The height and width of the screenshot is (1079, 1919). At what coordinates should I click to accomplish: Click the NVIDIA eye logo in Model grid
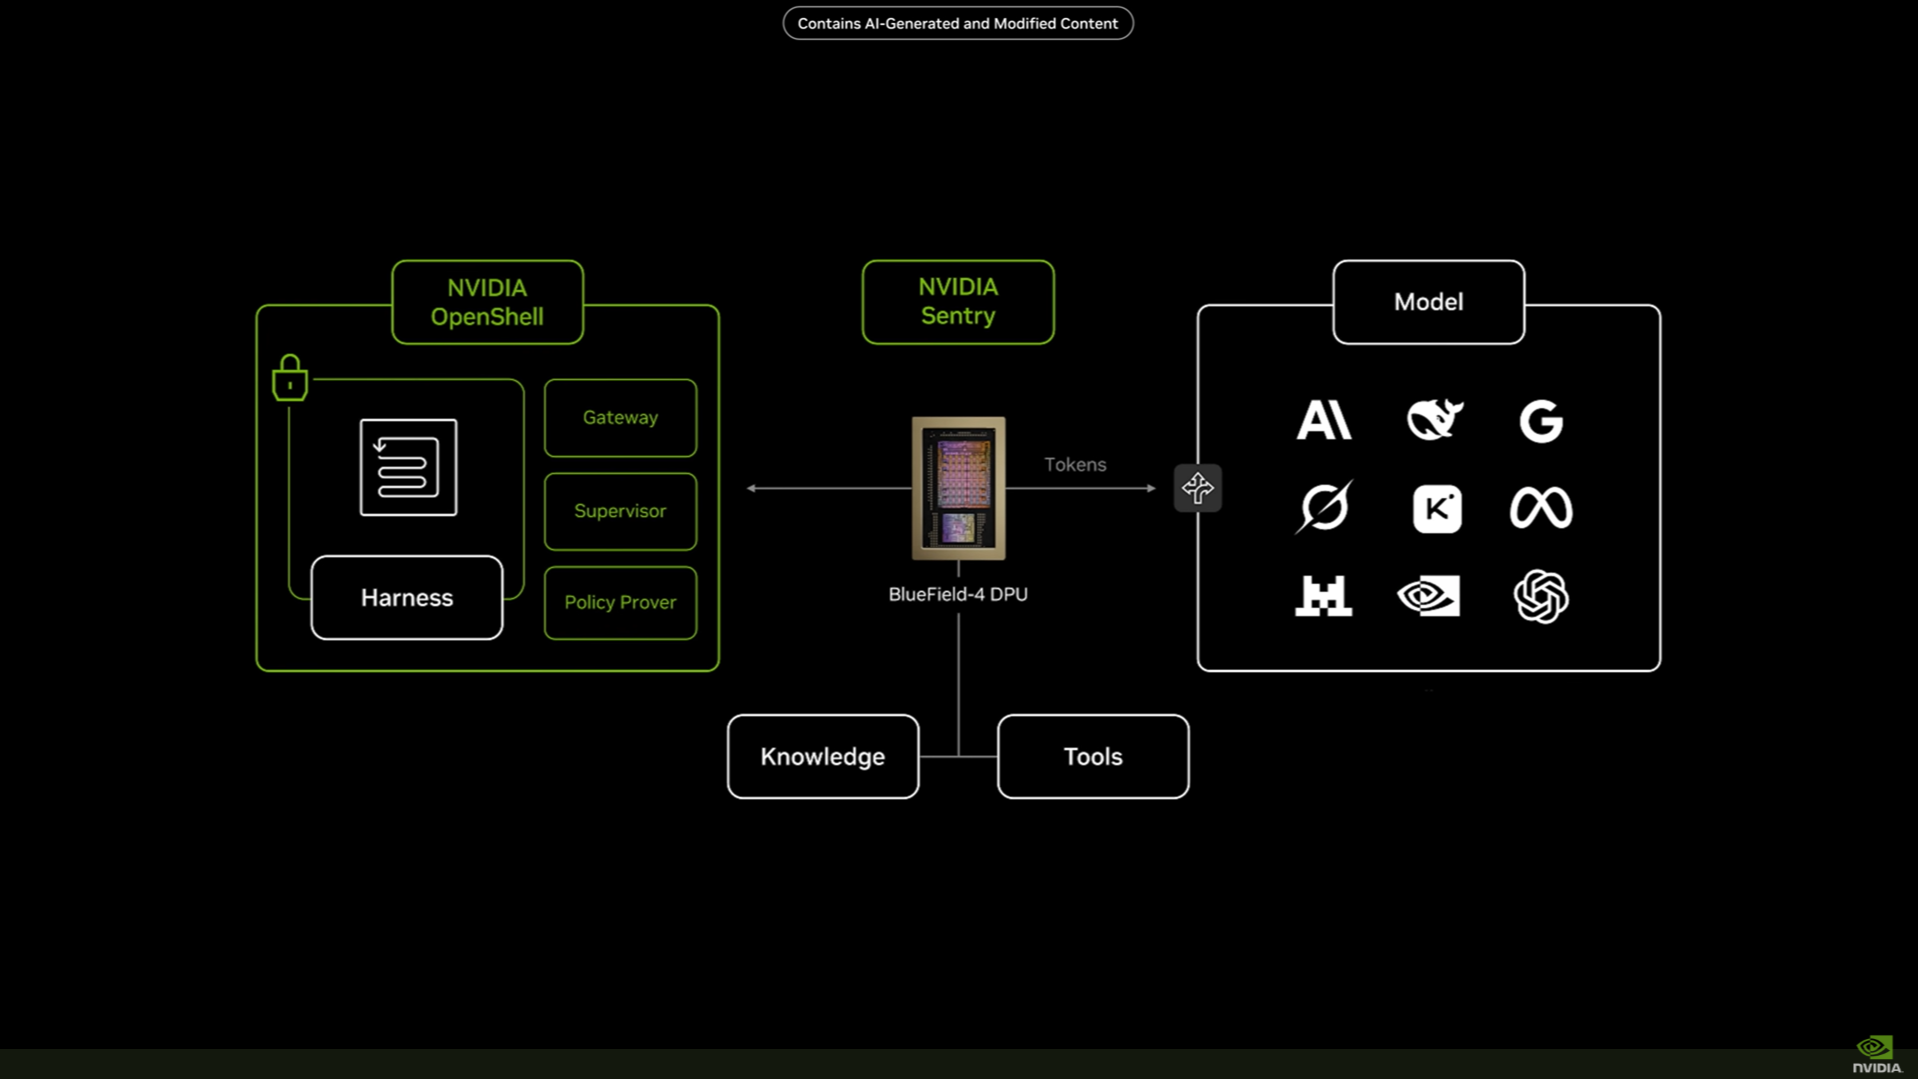pyautogui.click(x=1429, y=596)
